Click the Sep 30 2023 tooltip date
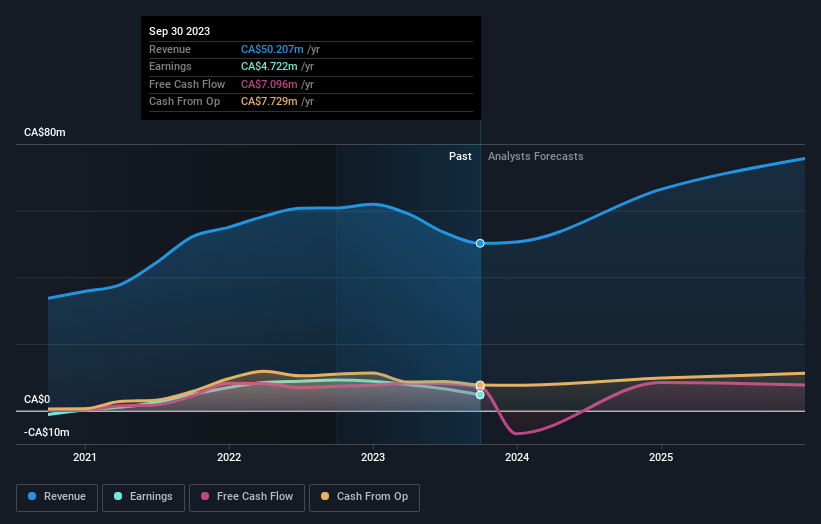The width and height of the screenshot is (821, 524). pyautogui.click(x=180, y=31)
